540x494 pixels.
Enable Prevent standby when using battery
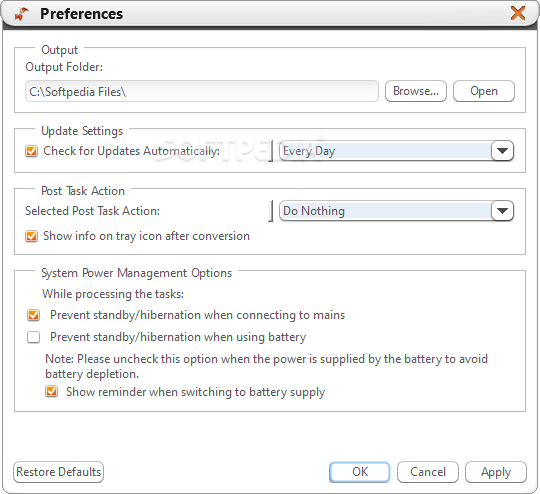34,337
